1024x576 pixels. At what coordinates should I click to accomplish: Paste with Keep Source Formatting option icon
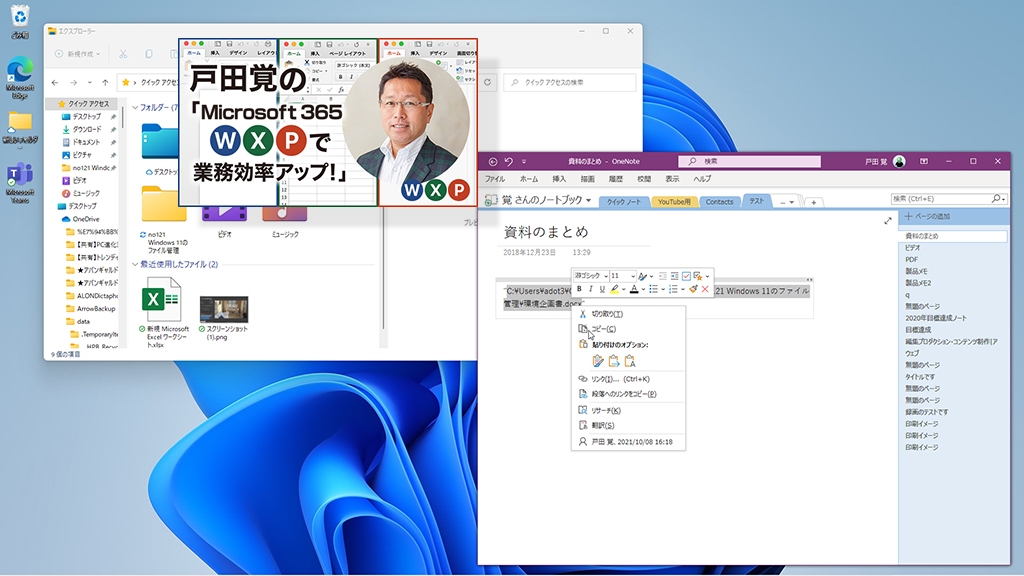[598, 361]
